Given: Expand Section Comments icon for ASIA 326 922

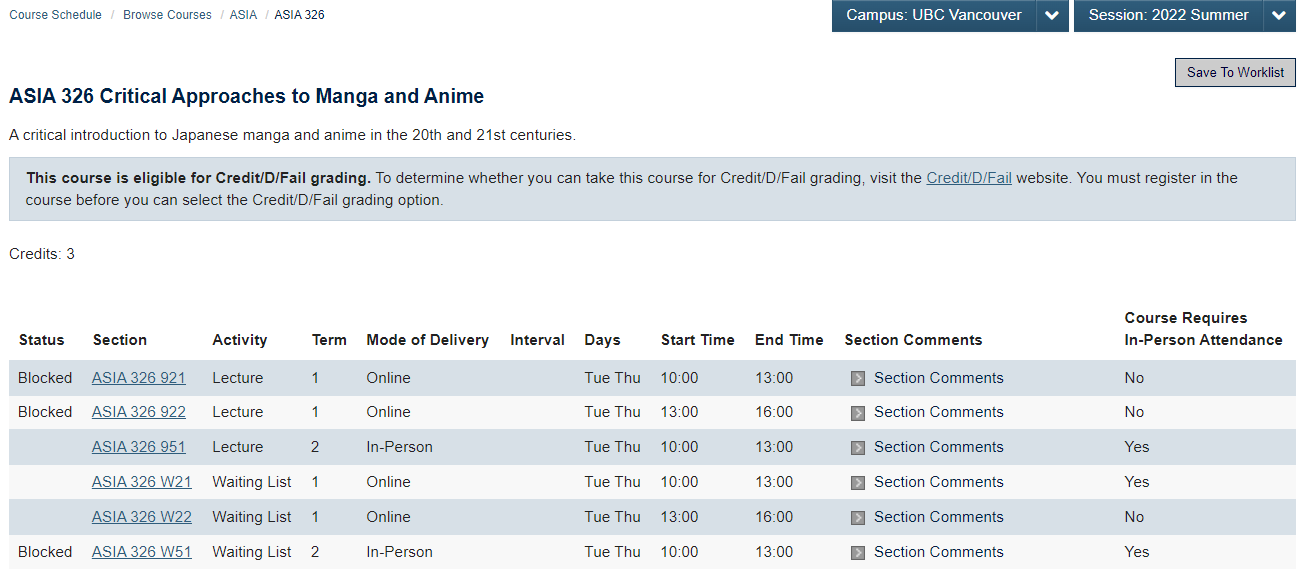Looking at the screenshot, I should [x=858, y=413].
